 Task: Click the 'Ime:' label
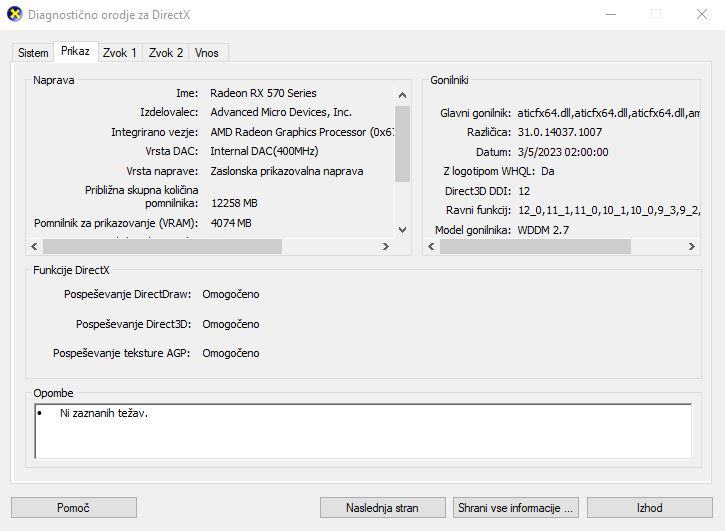[x=187, y=93]
